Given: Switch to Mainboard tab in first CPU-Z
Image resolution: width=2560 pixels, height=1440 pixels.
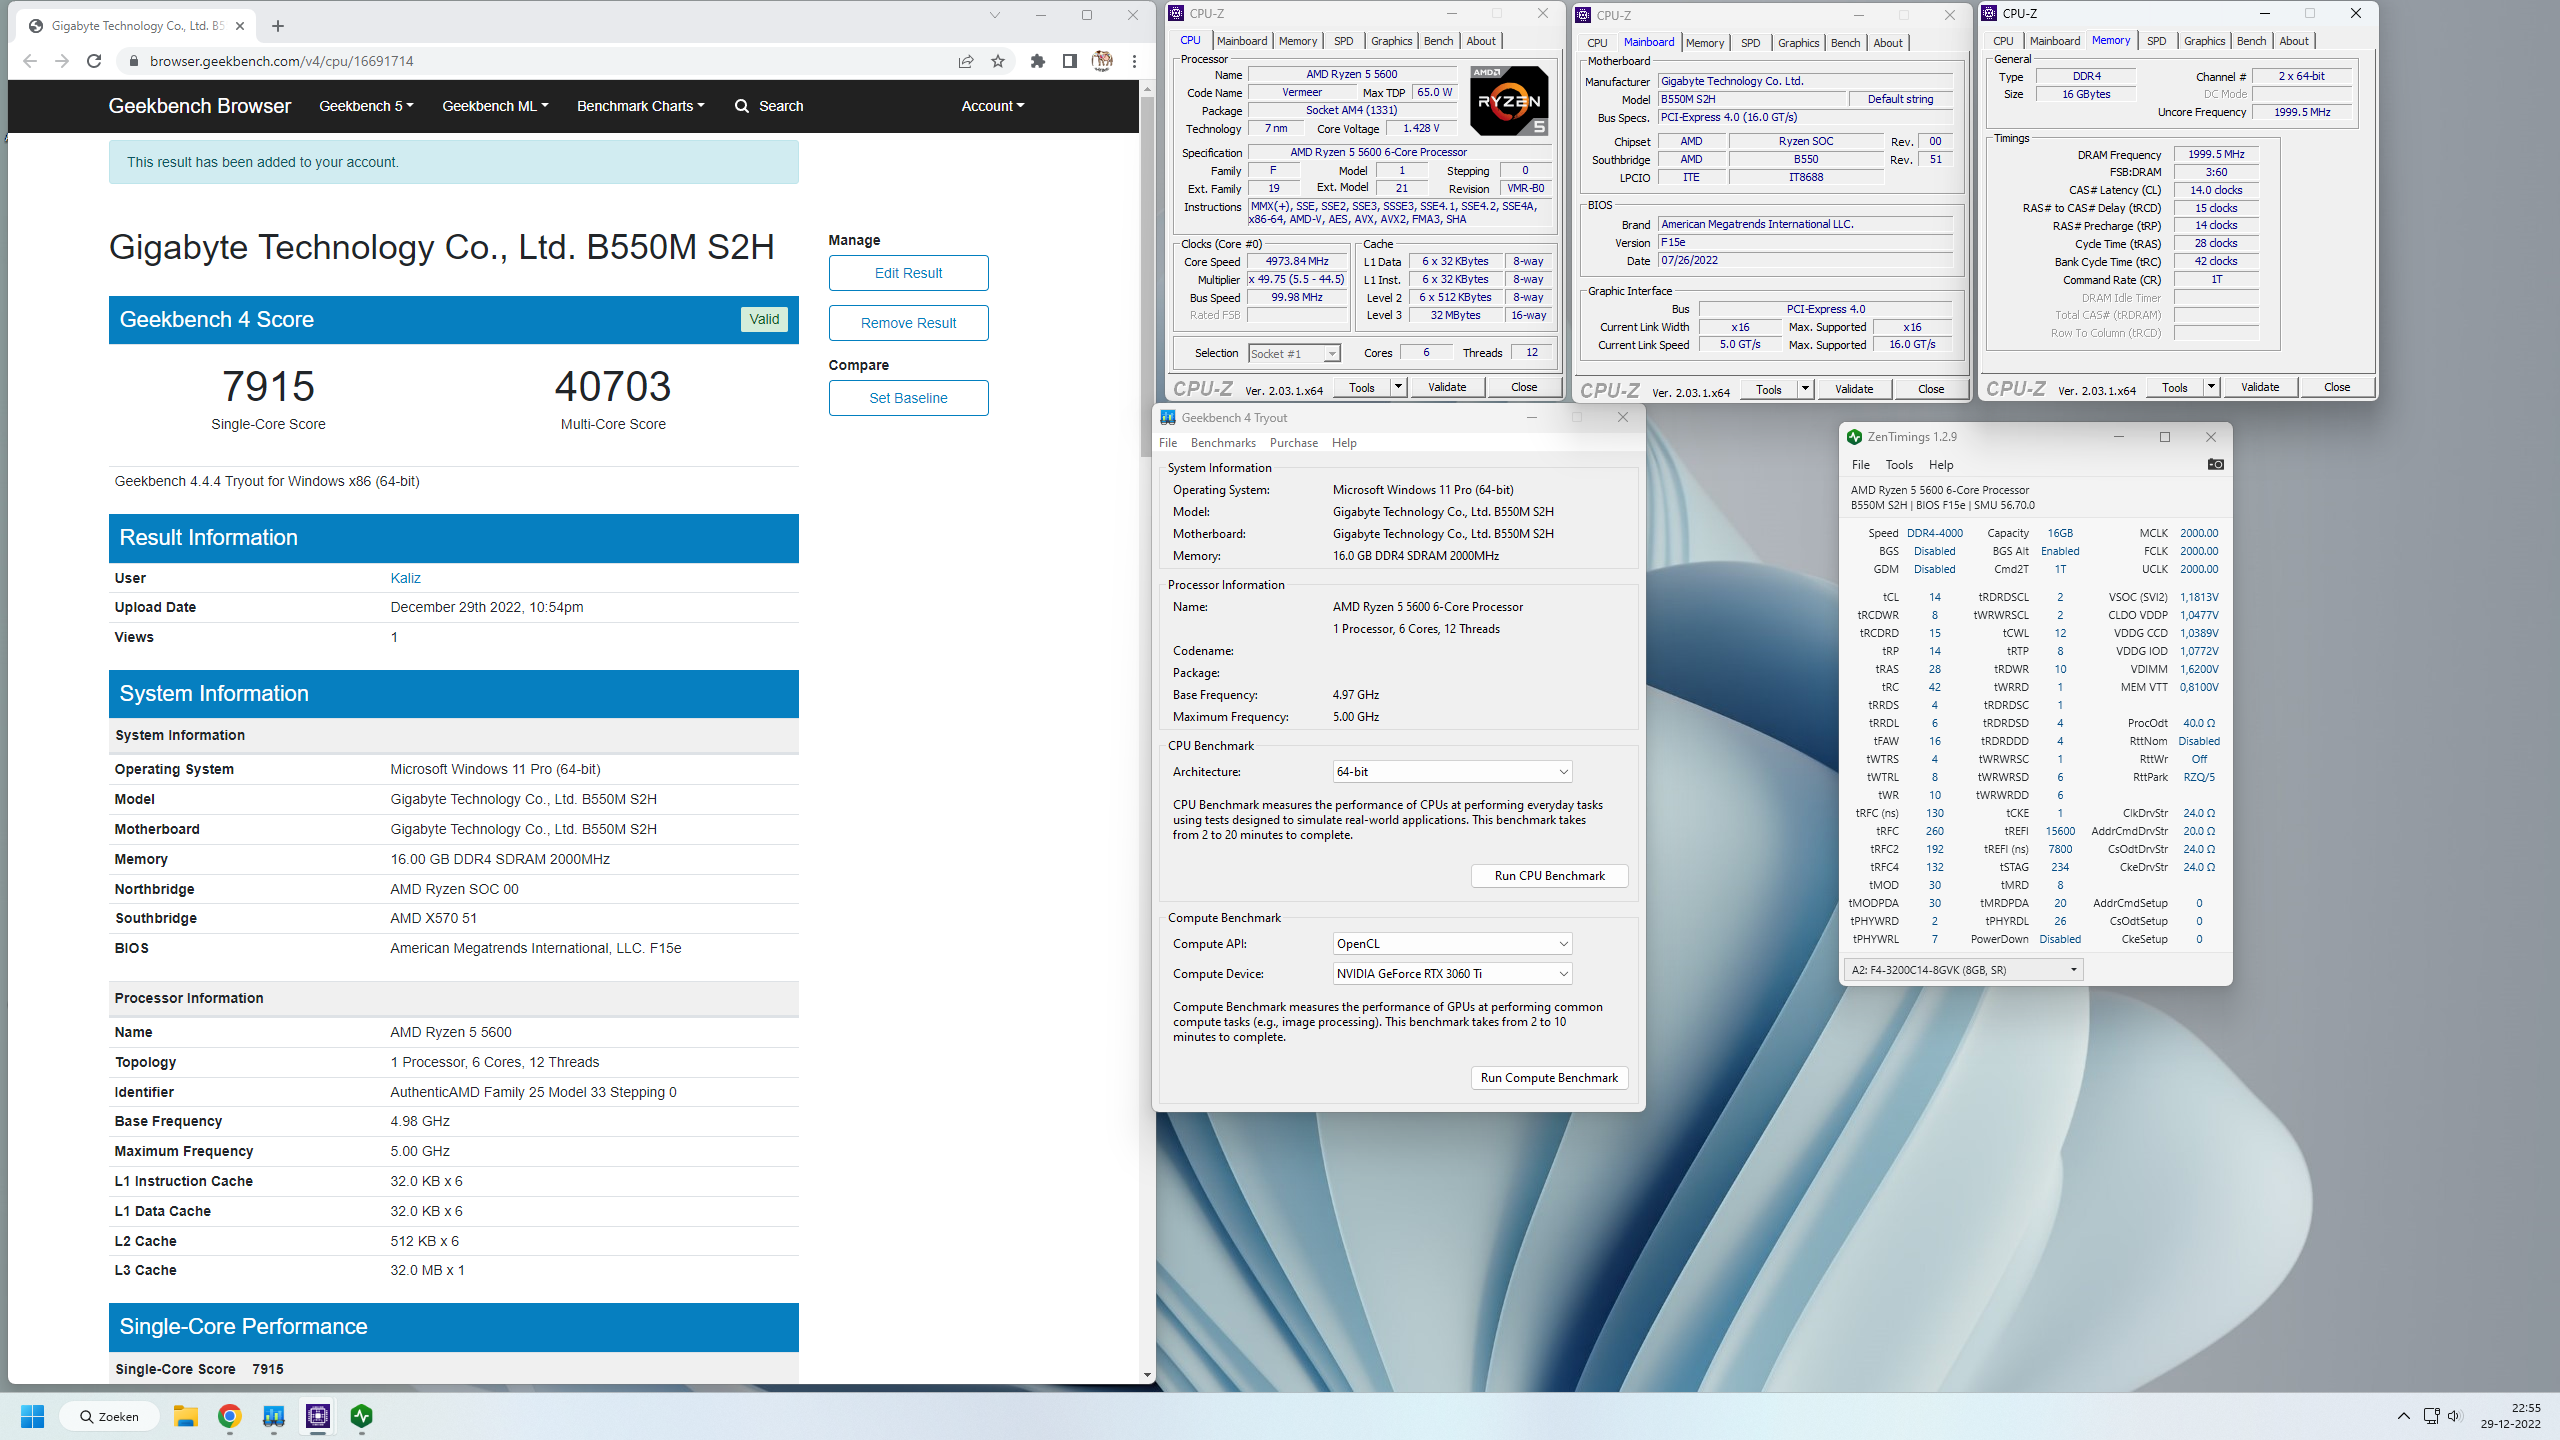Looking at the screenshot, I should 1242,41.
